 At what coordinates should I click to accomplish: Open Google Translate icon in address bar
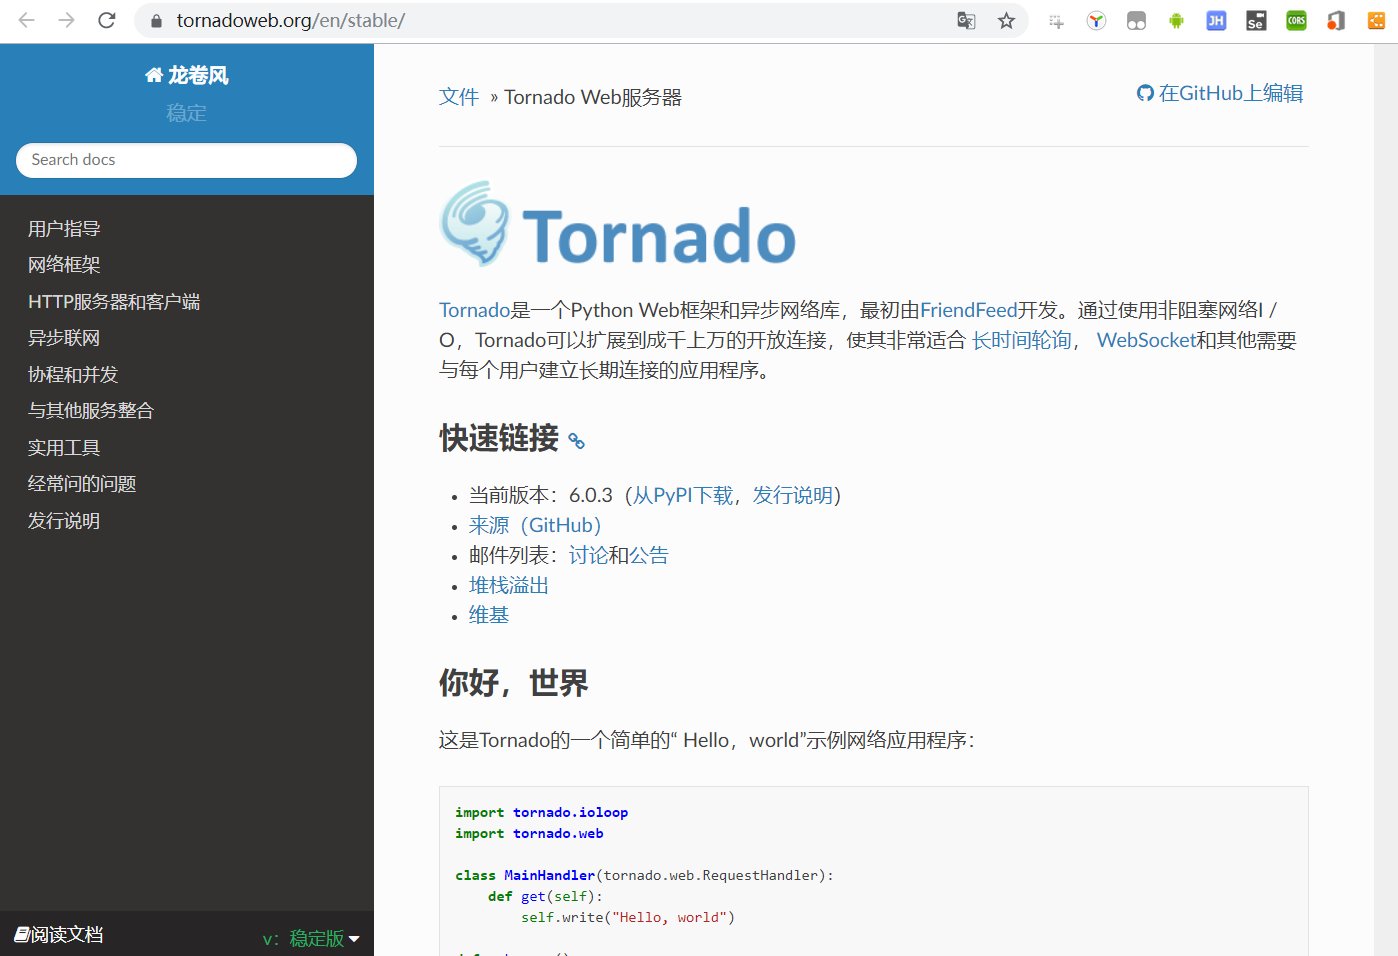click(x=966, y=20)
